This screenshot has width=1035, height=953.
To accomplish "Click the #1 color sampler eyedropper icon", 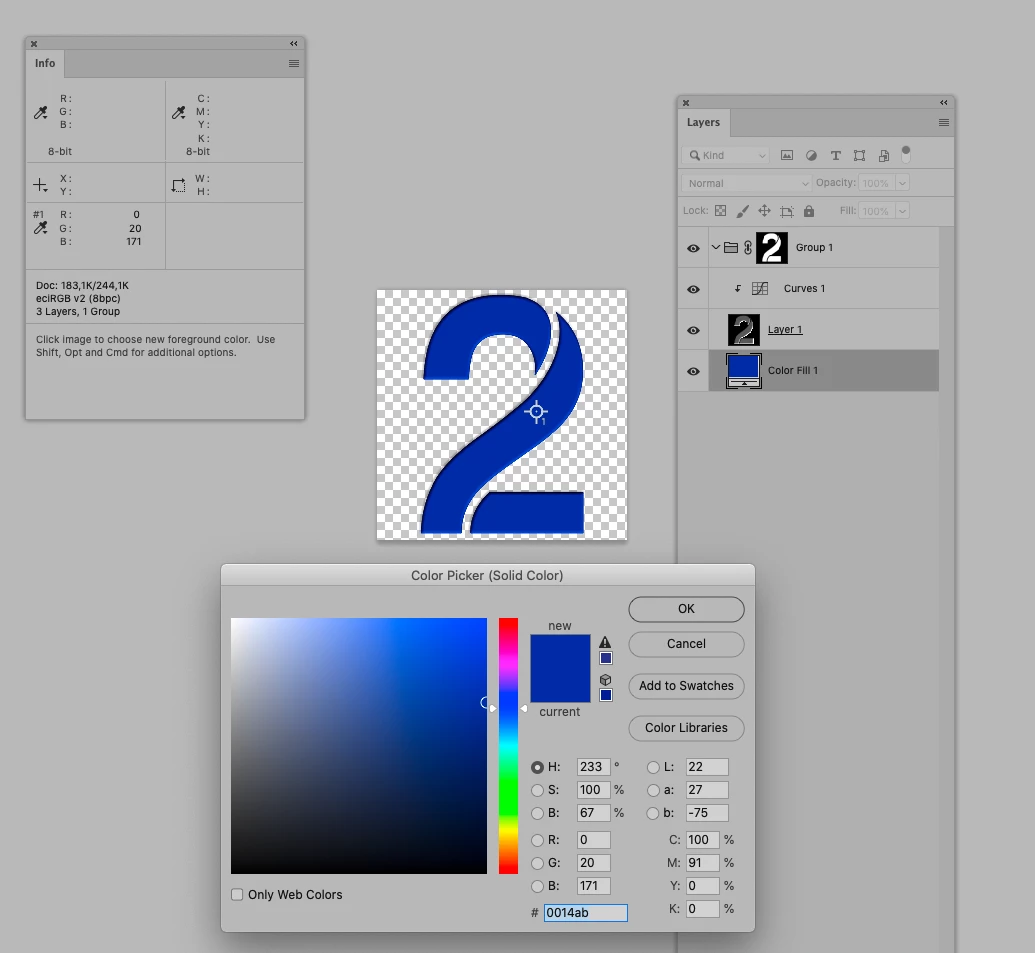I will click(40, 228).
